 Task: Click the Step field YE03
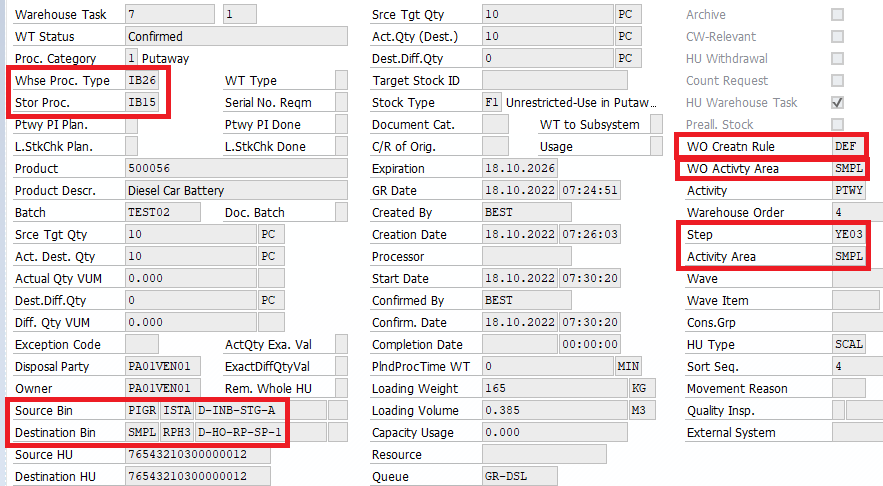pos(849,234)
